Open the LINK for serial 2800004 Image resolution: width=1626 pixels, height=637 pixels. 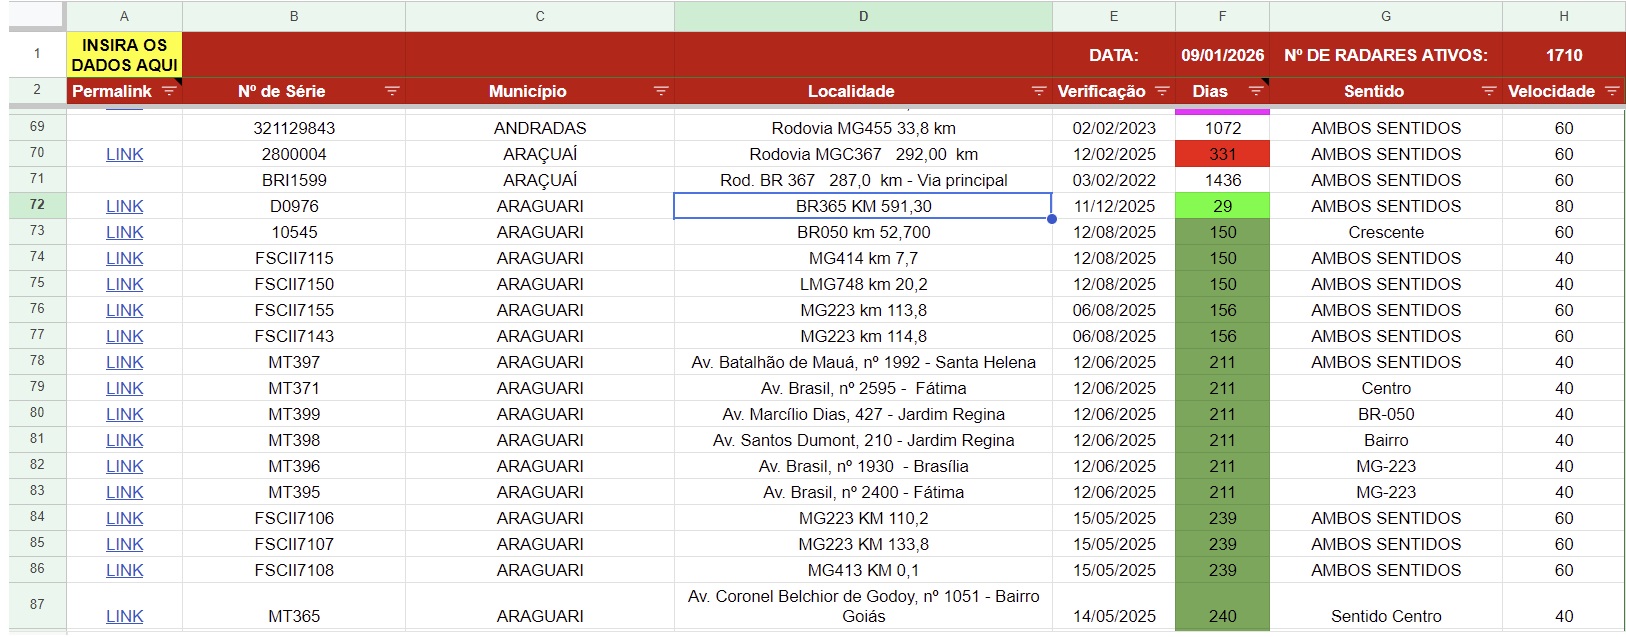(x=124, y=154)
